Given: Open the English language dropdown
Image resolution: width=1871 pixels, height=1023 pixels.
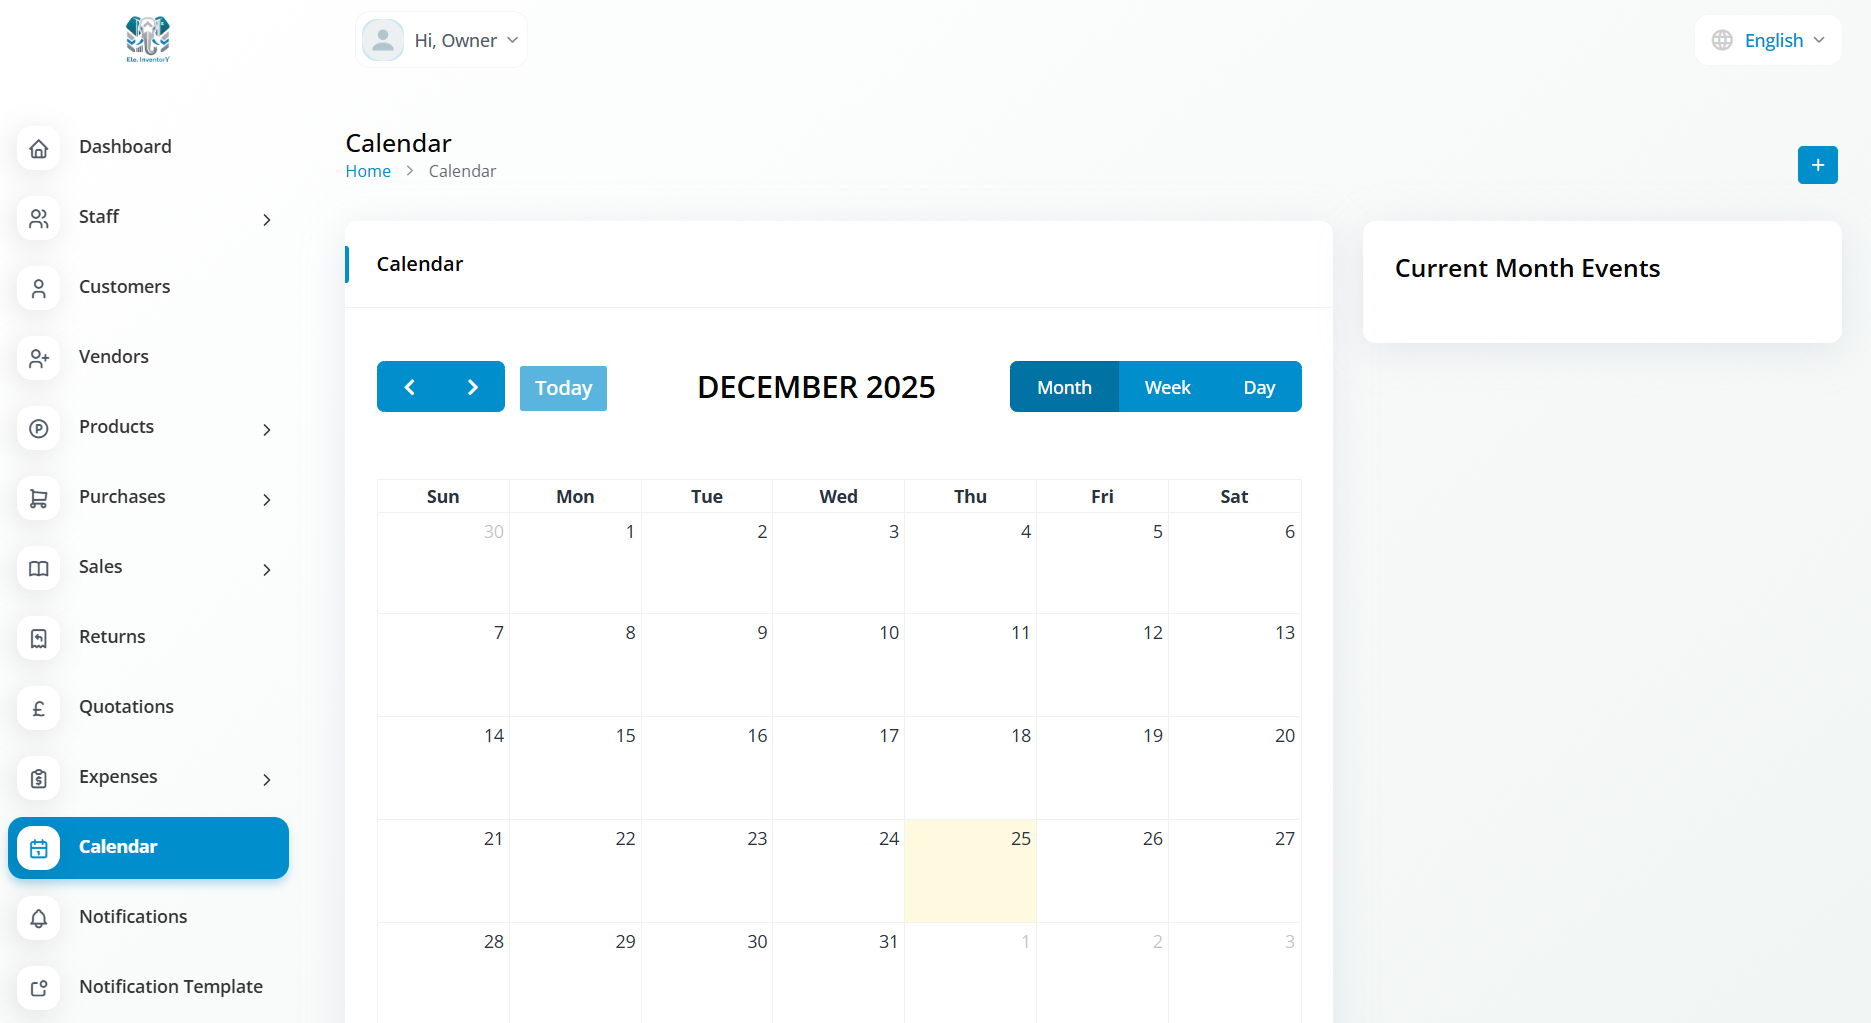Looking at the screenshot, I should click(1768, 40).
